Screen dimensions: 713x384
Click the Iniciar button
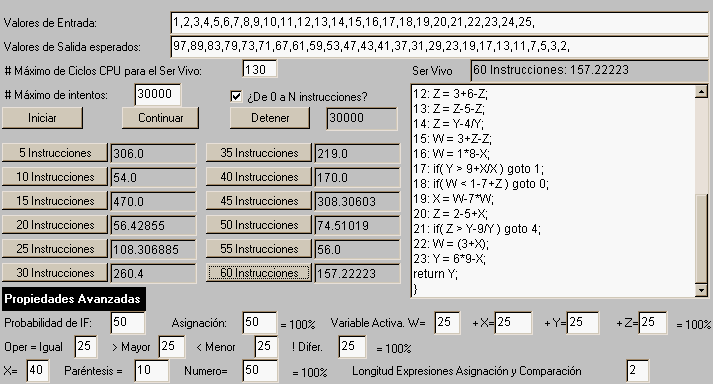(x=42, y=118)
